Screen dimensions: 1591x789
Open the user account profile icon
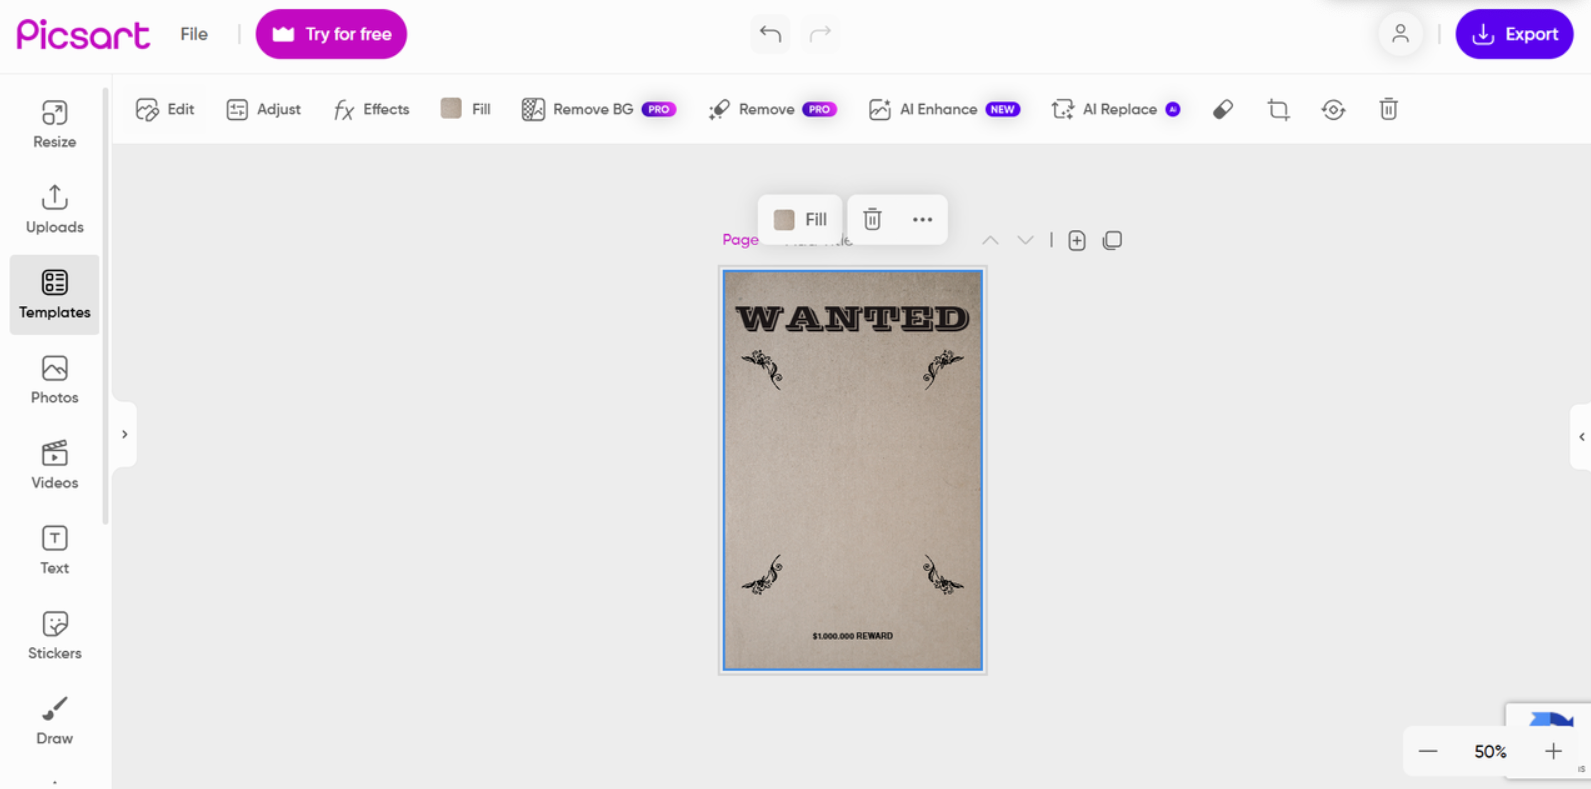point(1400,34)
